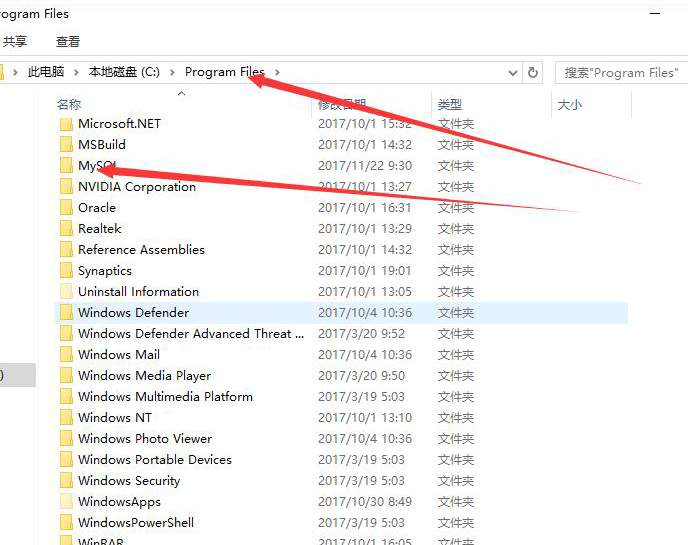
Task: Click the Oracle folder icon
Action: click(x=66, y=208)
